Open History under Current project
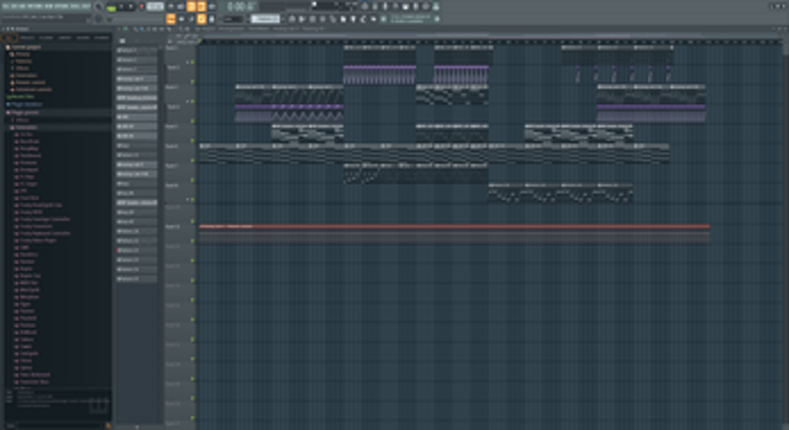This screenshot has width=789, height=430. 22,54
